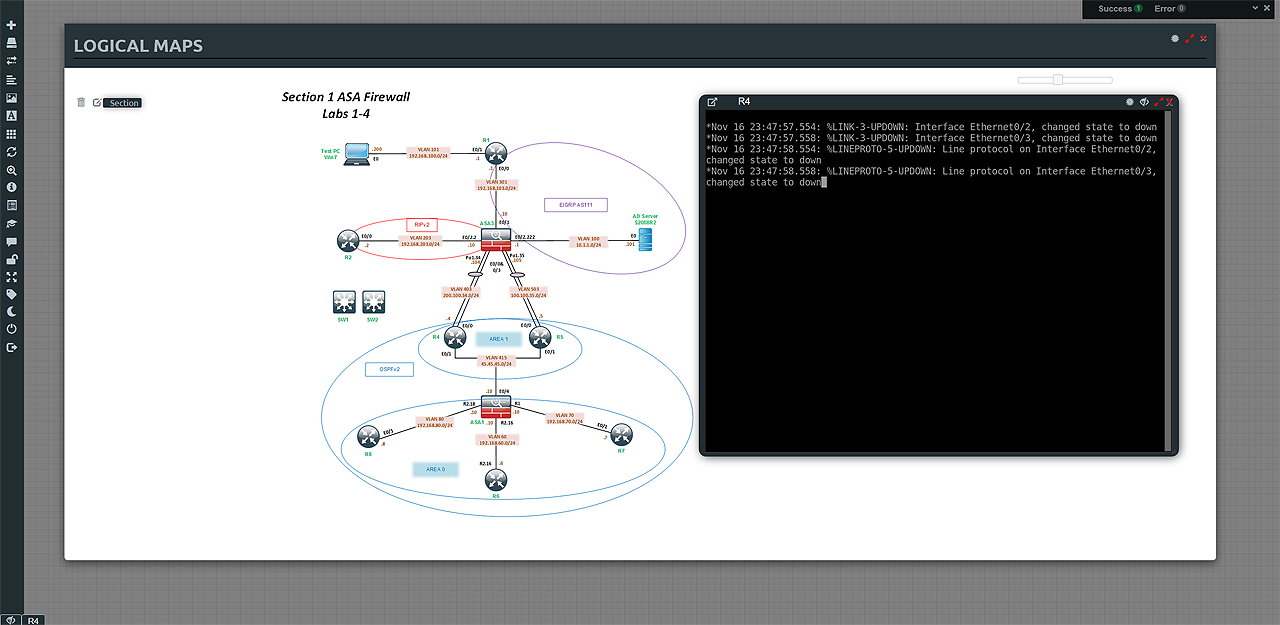Click the plus icon to add an object
1280x625 pixels.
point(11,25)
